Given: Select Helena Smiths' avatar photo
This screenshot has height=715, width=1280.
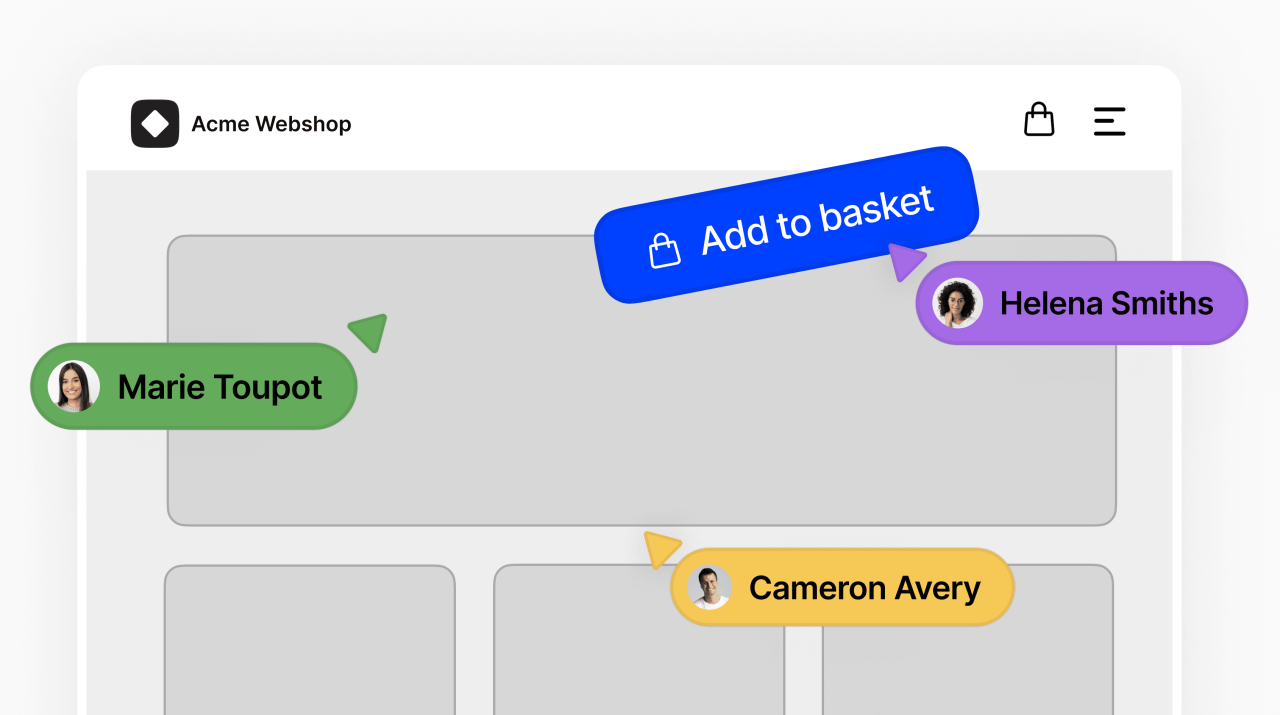Looking at the screenshot, I should coord(957,303).
